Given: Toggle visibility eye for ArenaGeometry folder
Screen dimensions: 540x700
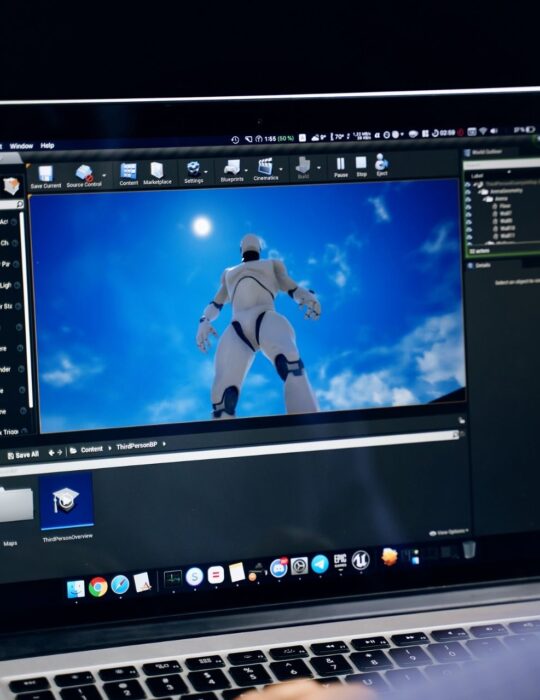Looking at the screenshot, I should tap(468, 192).
